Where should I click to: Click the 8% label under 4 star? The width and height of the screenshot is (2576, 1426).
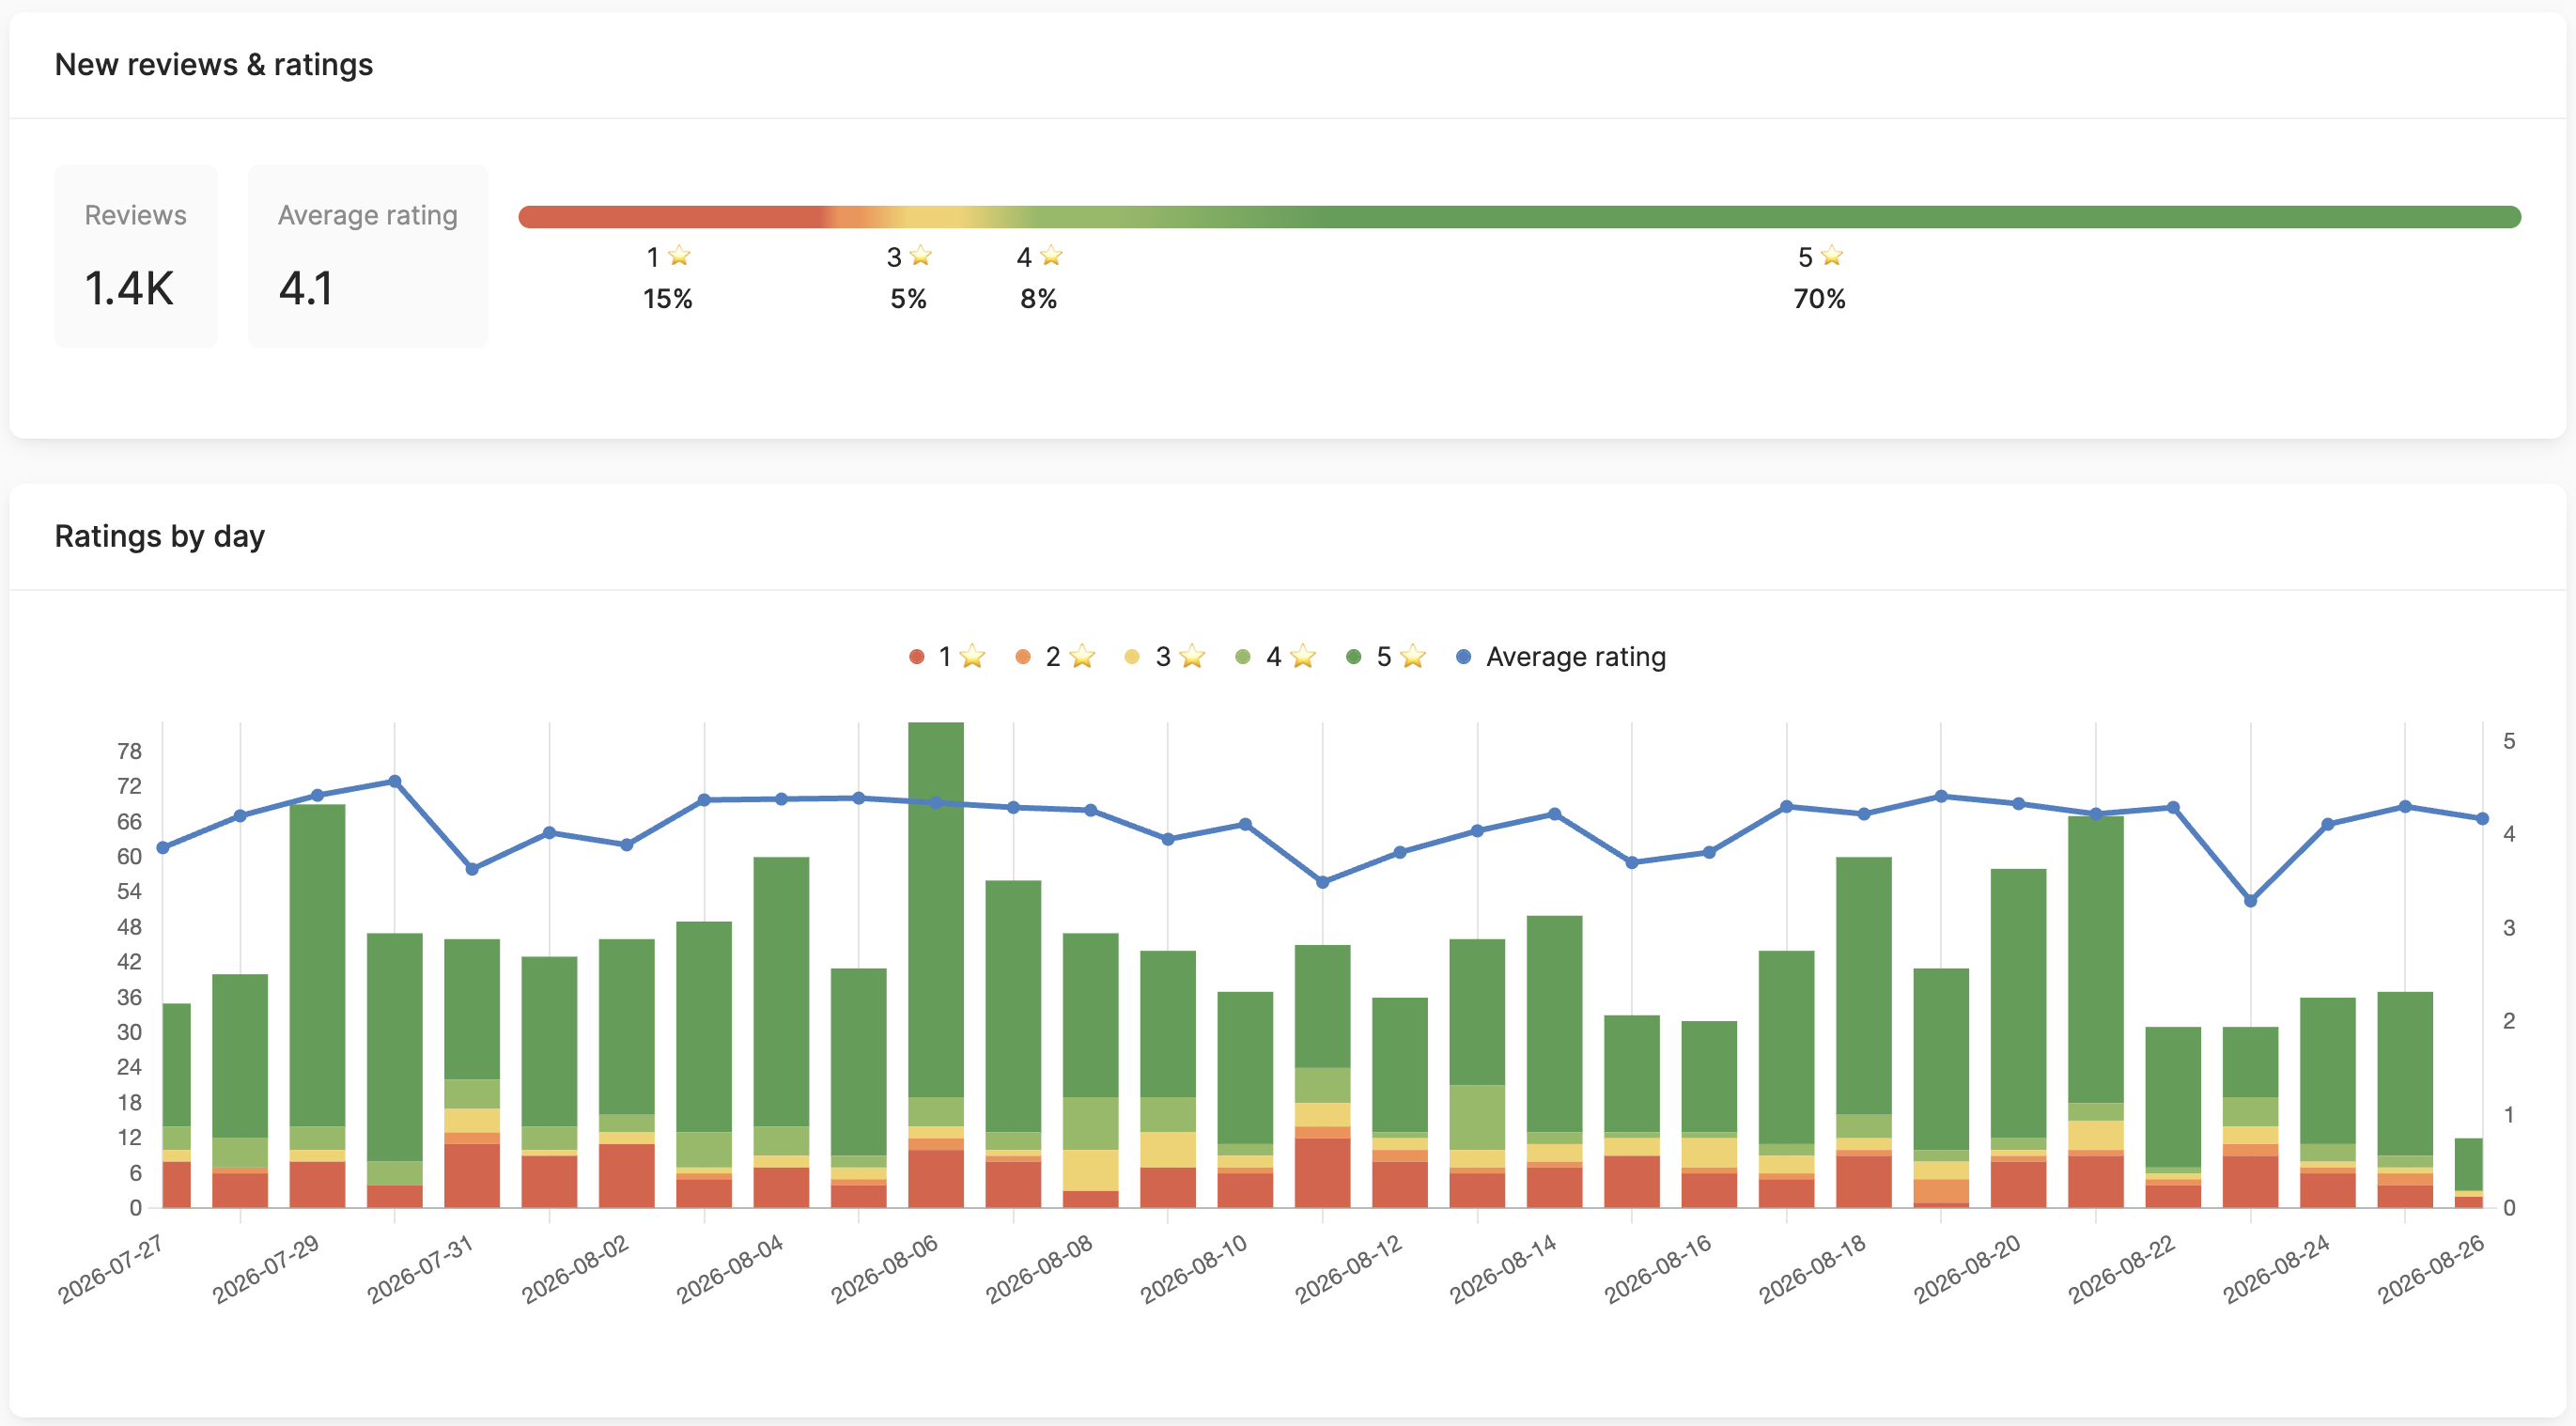pyautogui.click(x=1039, y=299)
